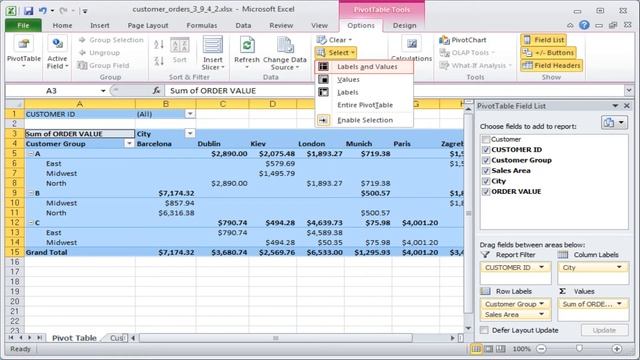
Task: Click the Group Field button
Action: pyautogui.click(x=104, y=65)
